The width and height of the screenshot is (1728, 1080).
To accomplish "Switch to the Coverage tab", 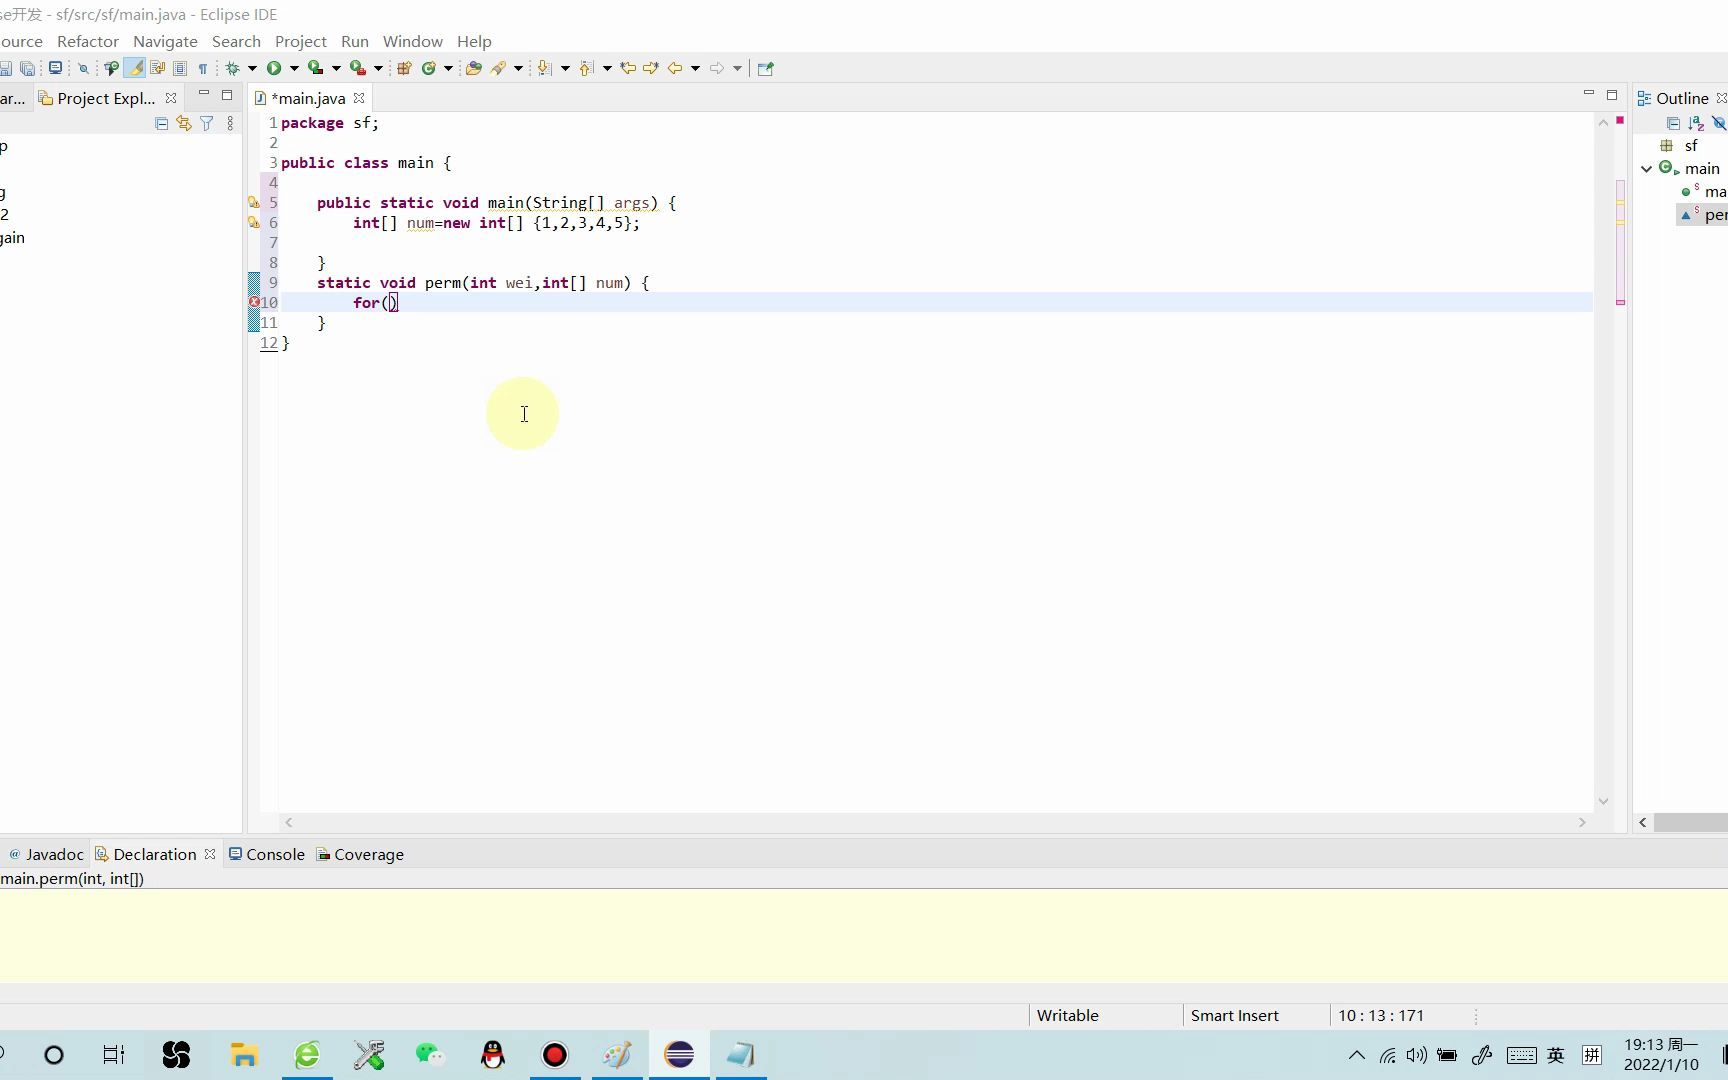I will coord(360,854).
